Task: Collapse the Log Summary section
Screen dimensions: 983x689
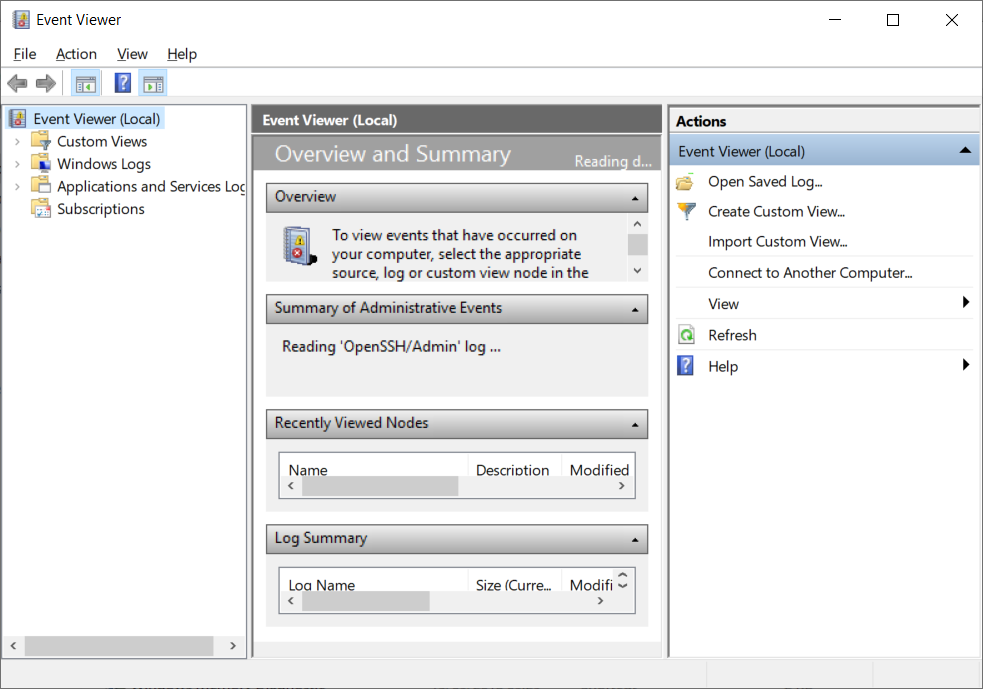Action: coord(635,540)
